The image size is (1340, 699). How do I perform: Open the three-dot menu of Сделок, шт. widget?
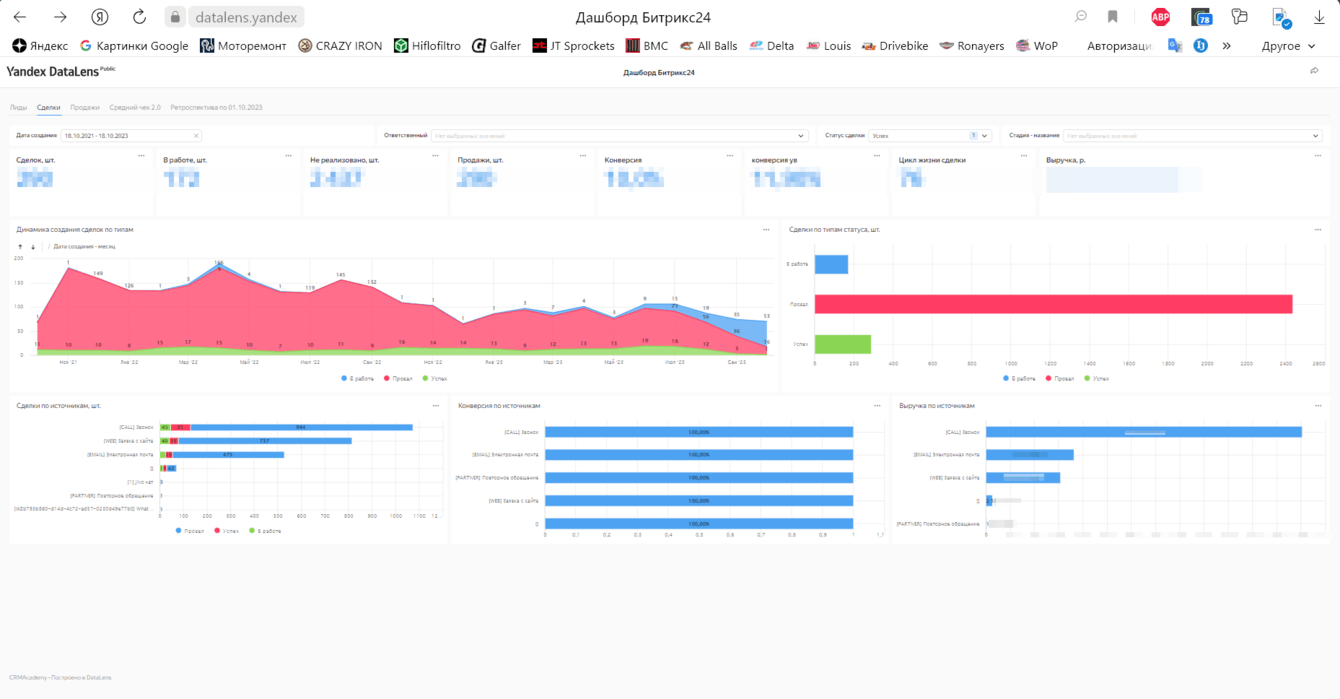[142, 155]
